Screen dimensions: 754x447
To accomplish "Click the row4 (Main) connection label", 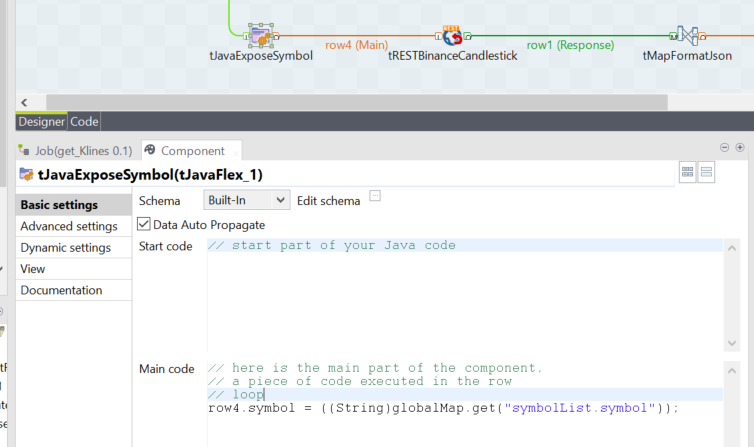I will click(x=356, y=45).
